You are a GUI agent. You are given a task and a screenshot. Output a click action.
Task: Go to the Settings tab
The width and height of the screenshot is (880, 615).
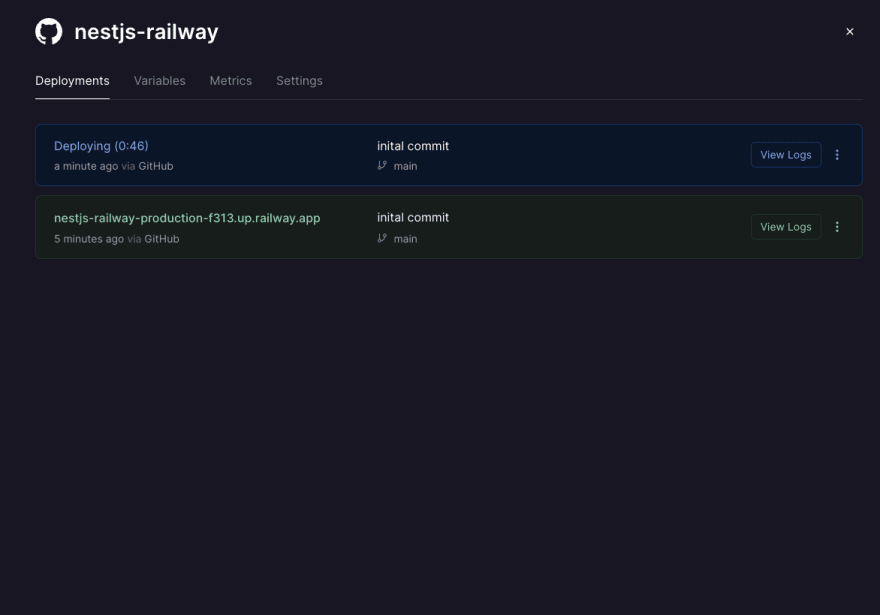point(299,81)
